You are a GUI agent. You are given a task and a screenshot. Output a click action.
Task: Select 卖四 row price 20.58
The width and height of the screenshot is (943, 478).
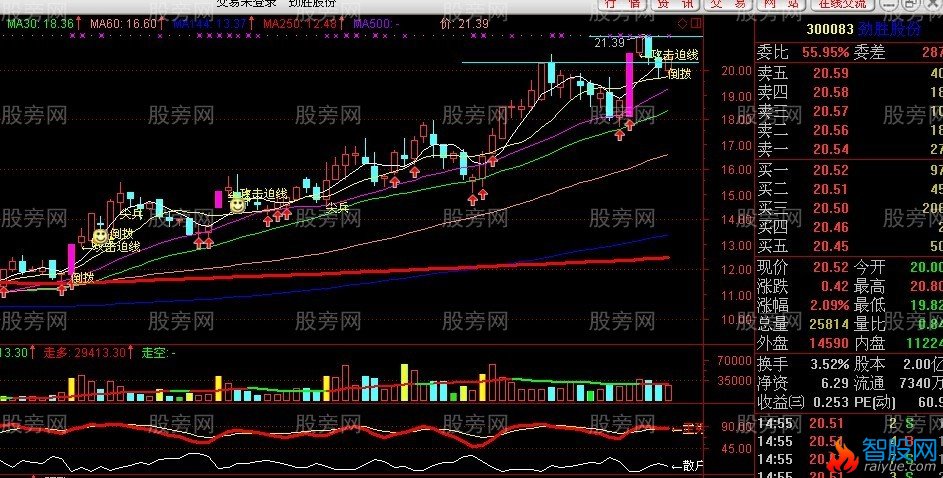click(x=831, y=93)
